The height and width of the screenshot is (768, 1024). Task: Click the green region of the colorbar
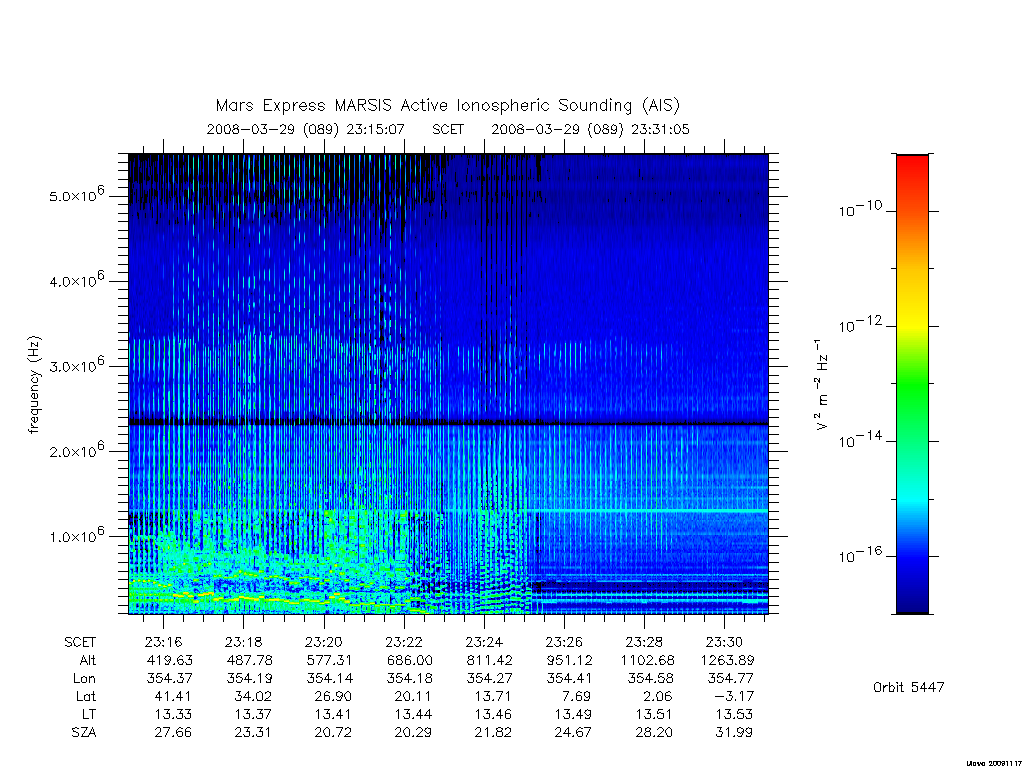(912, 385)
